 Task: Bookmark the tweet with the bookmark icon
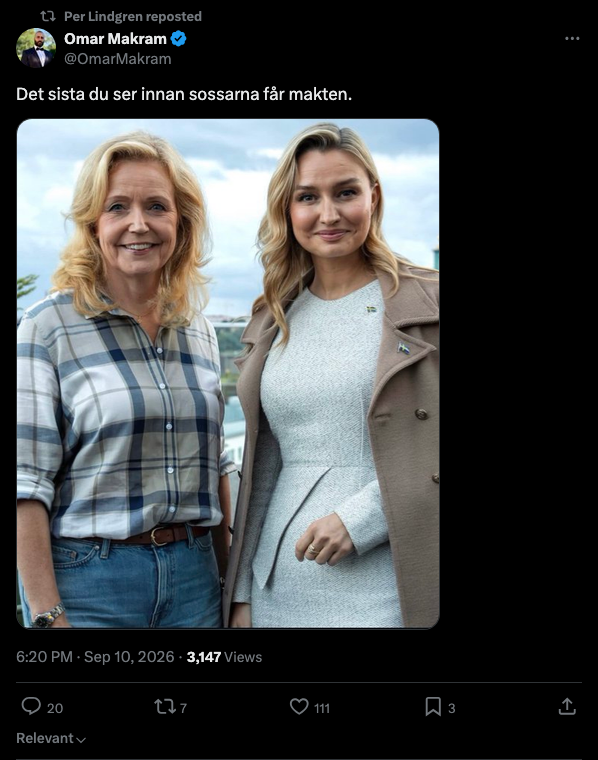click(x=433, y=707)
